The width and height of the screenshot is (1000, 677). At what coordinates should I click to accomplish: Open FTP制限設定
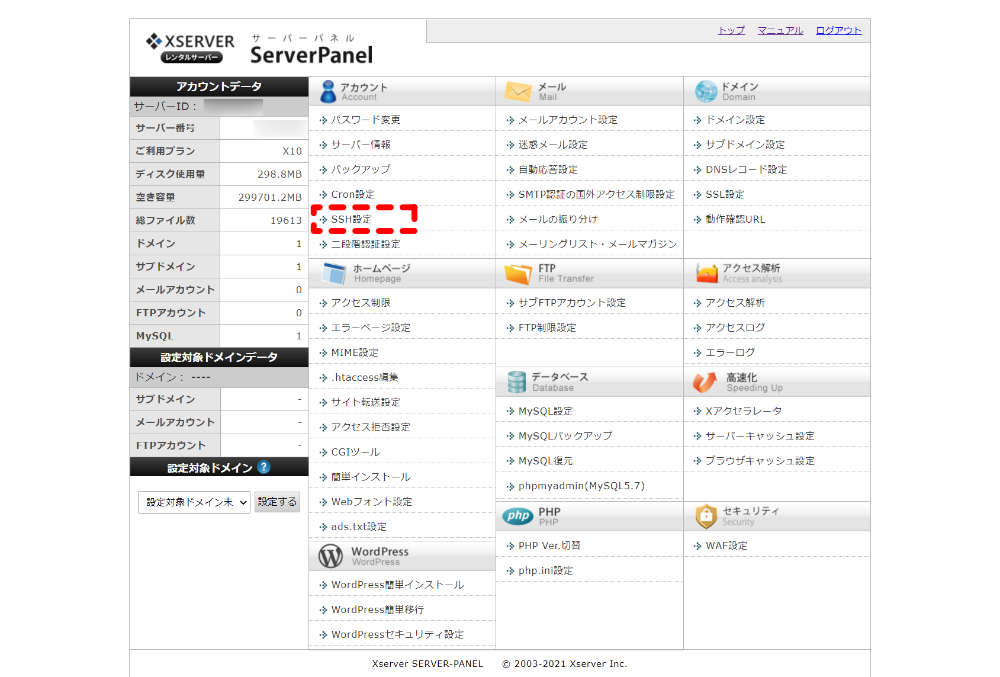pyautogui.click(x=547, y=328)
